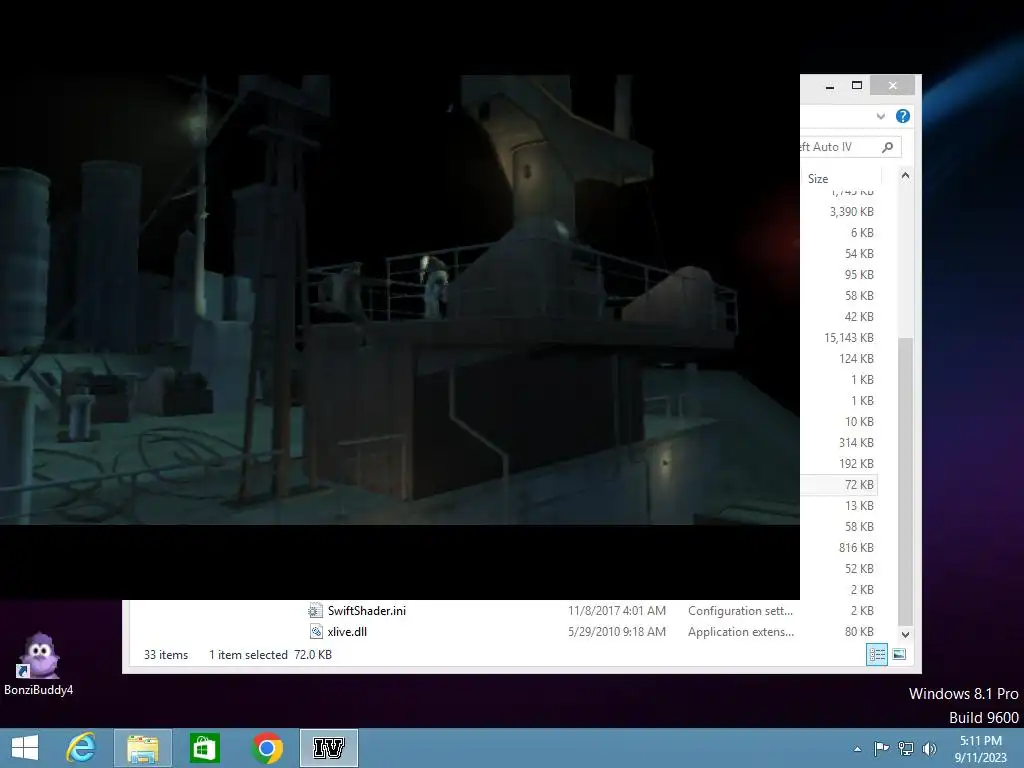Close the Explorer window
This screenshot has height=768, width=1024.
(893, 86)
